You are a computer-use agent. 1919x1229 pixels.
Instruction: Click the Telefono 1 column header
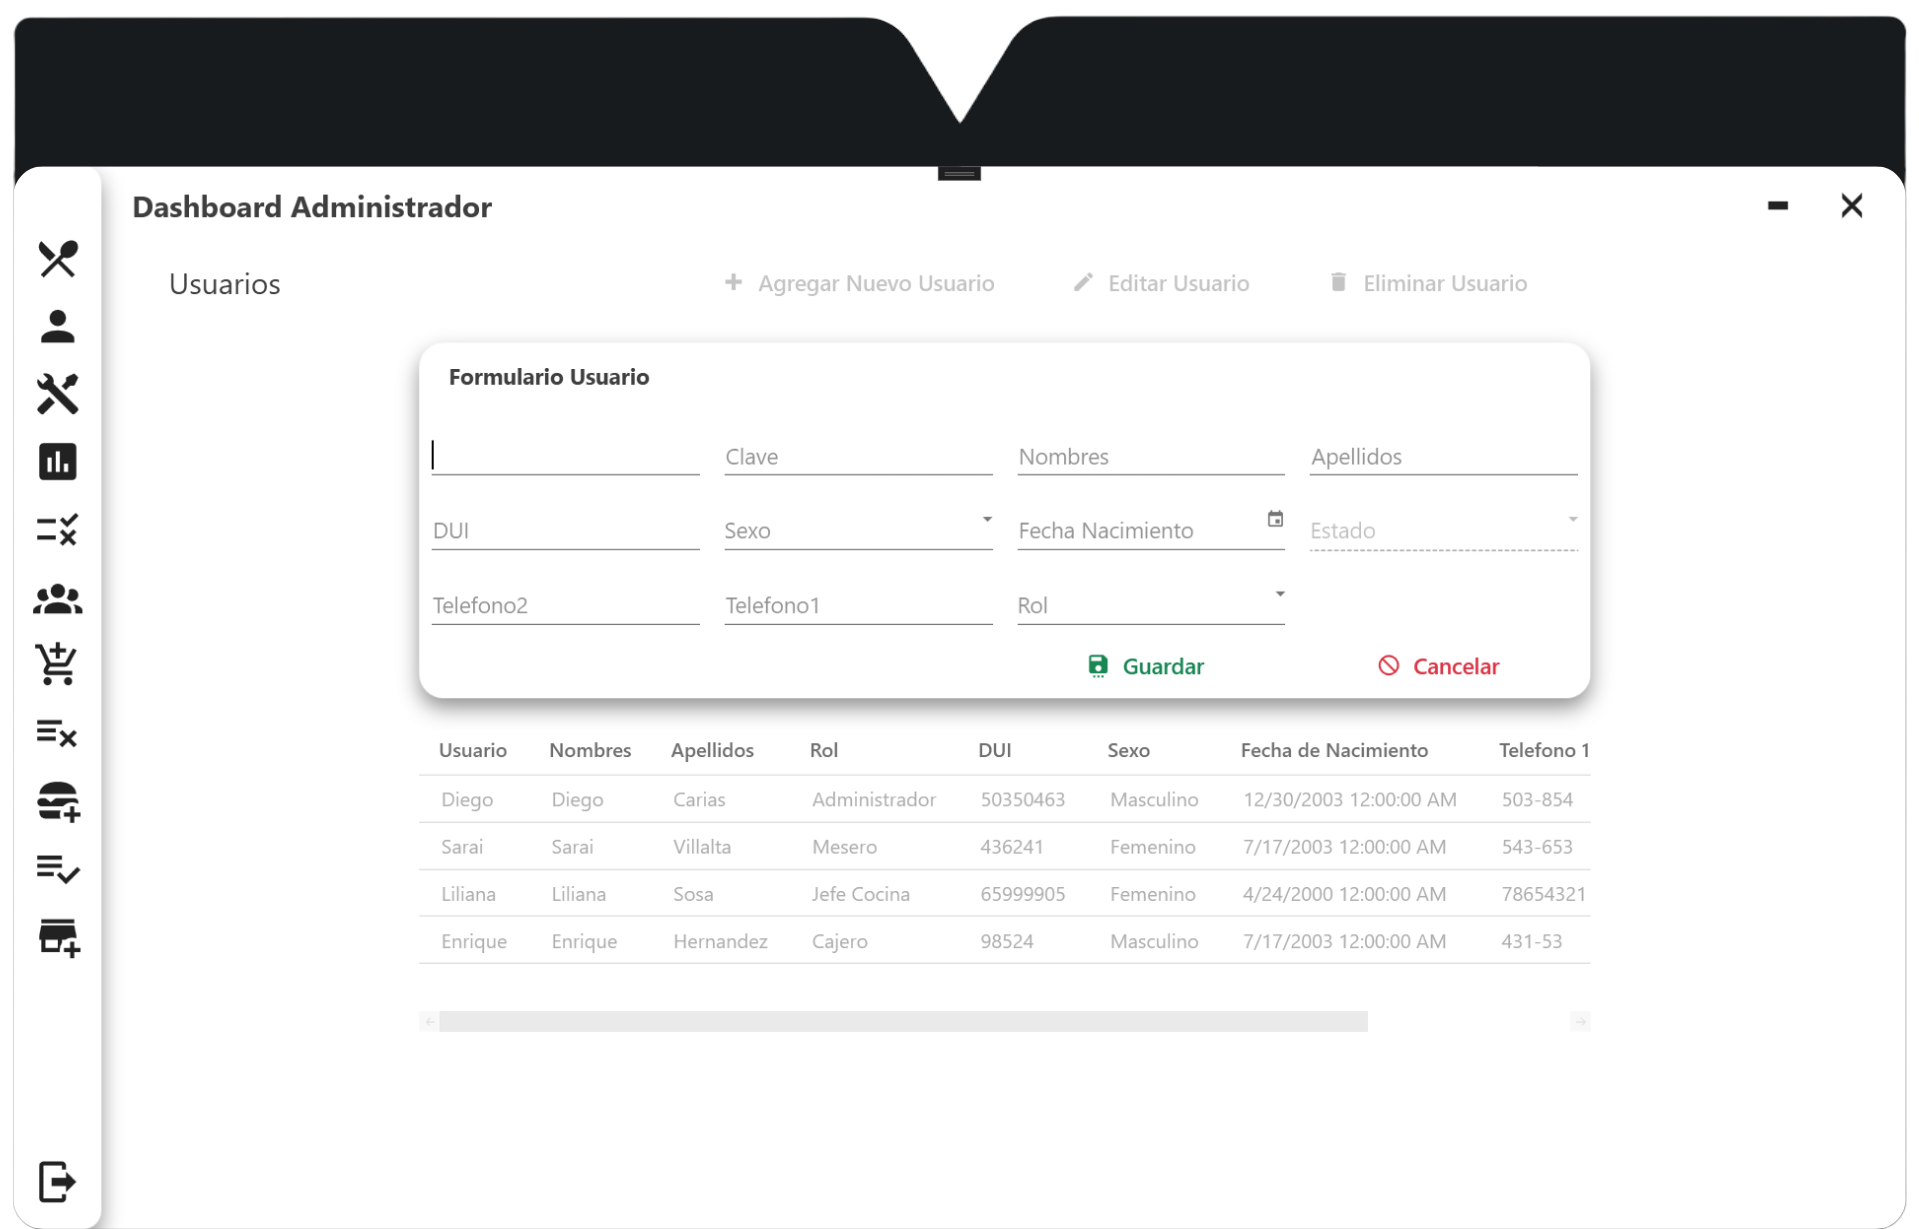(x=1543, y=750)
